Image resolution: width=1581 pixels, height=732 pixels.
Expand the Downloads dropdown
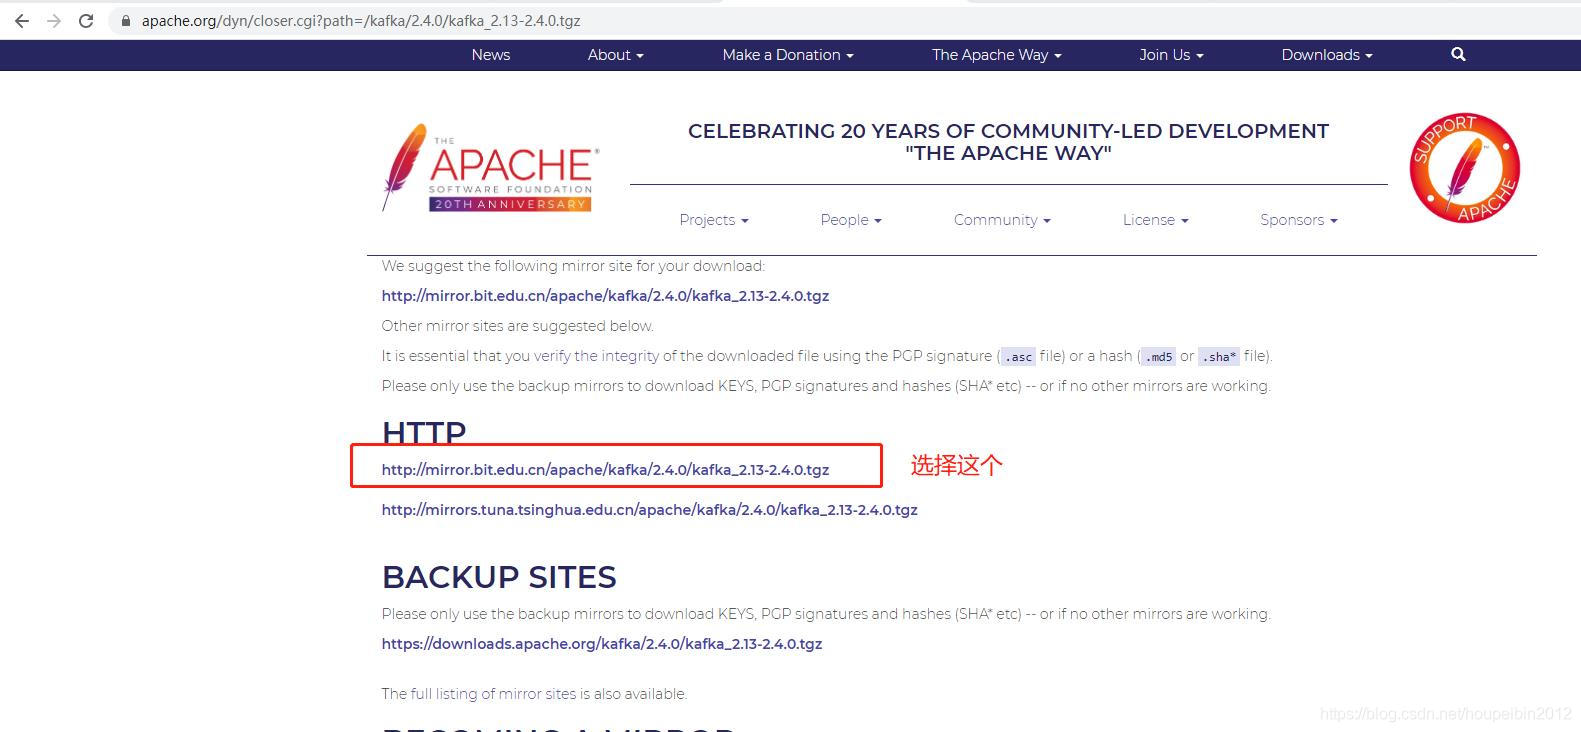point(1327,55)
